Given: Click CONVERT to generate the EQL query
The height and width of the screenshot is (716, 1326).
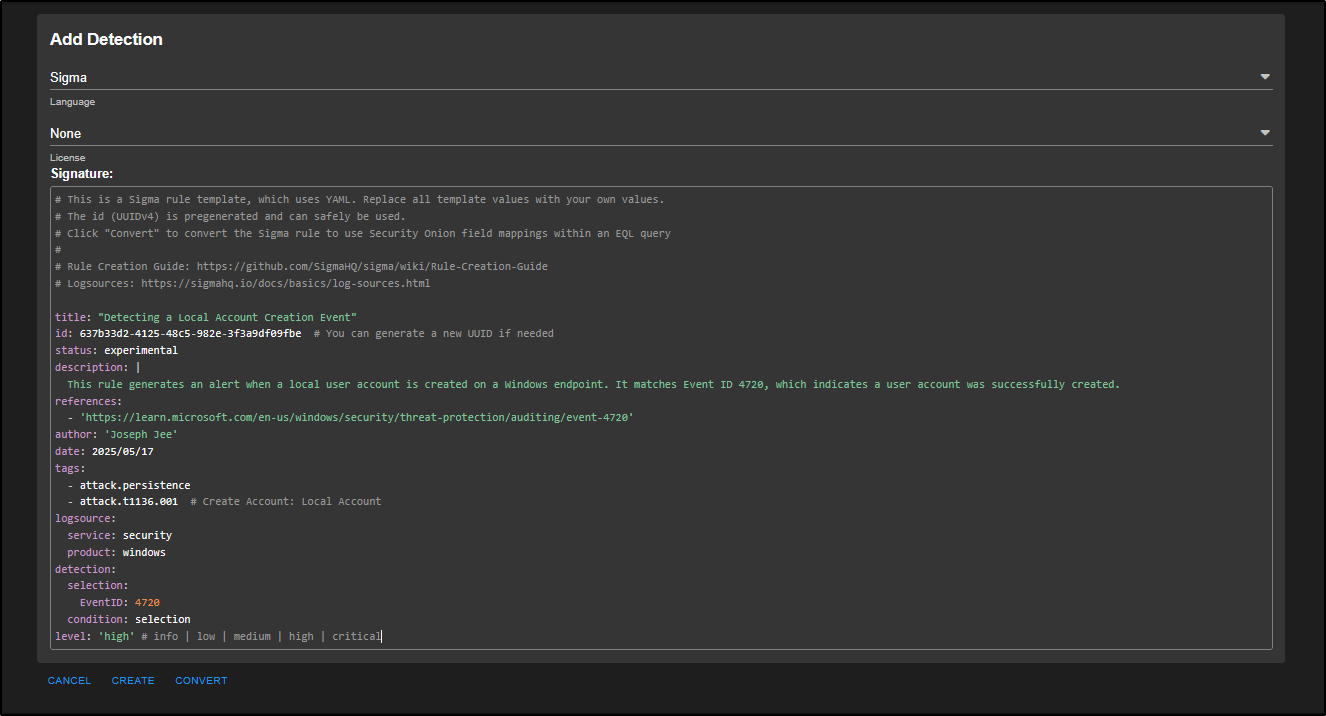Looking at the screenshot, I should click(201, 681).
